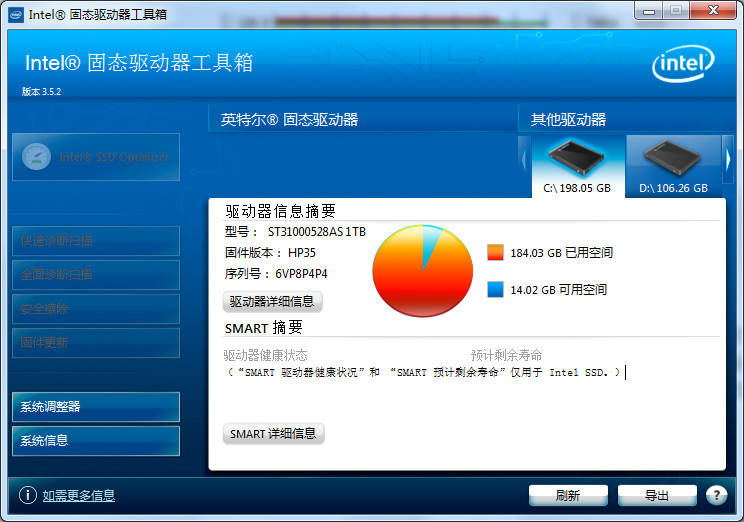The height and width of the screenshot is (522, 744).
Task: Open SMART 详细信息 details
Action: click(273, 434)
